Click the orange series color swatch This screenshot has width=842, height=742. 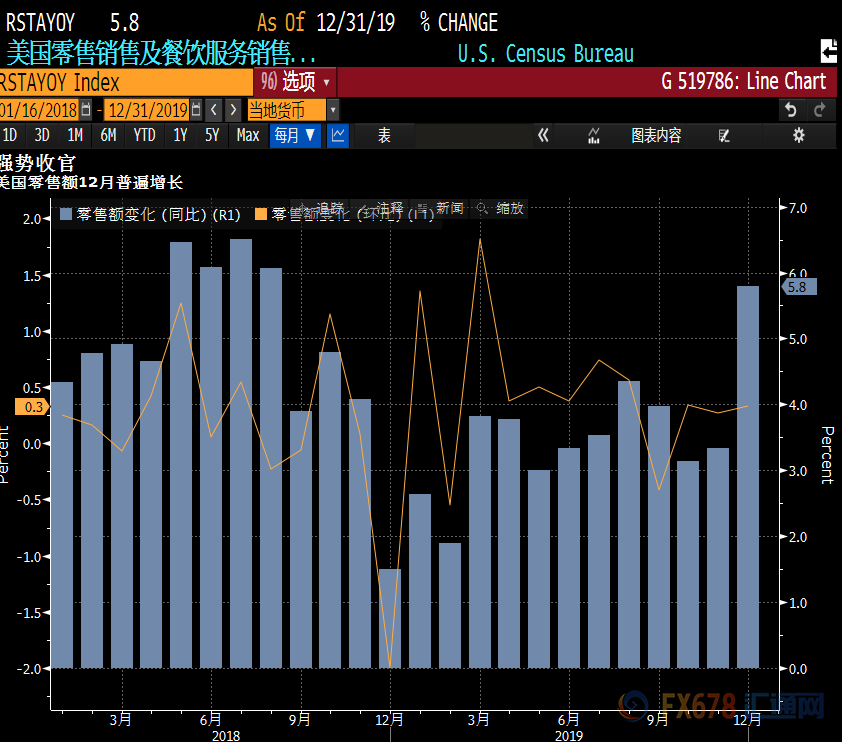[x=262, y=214]
